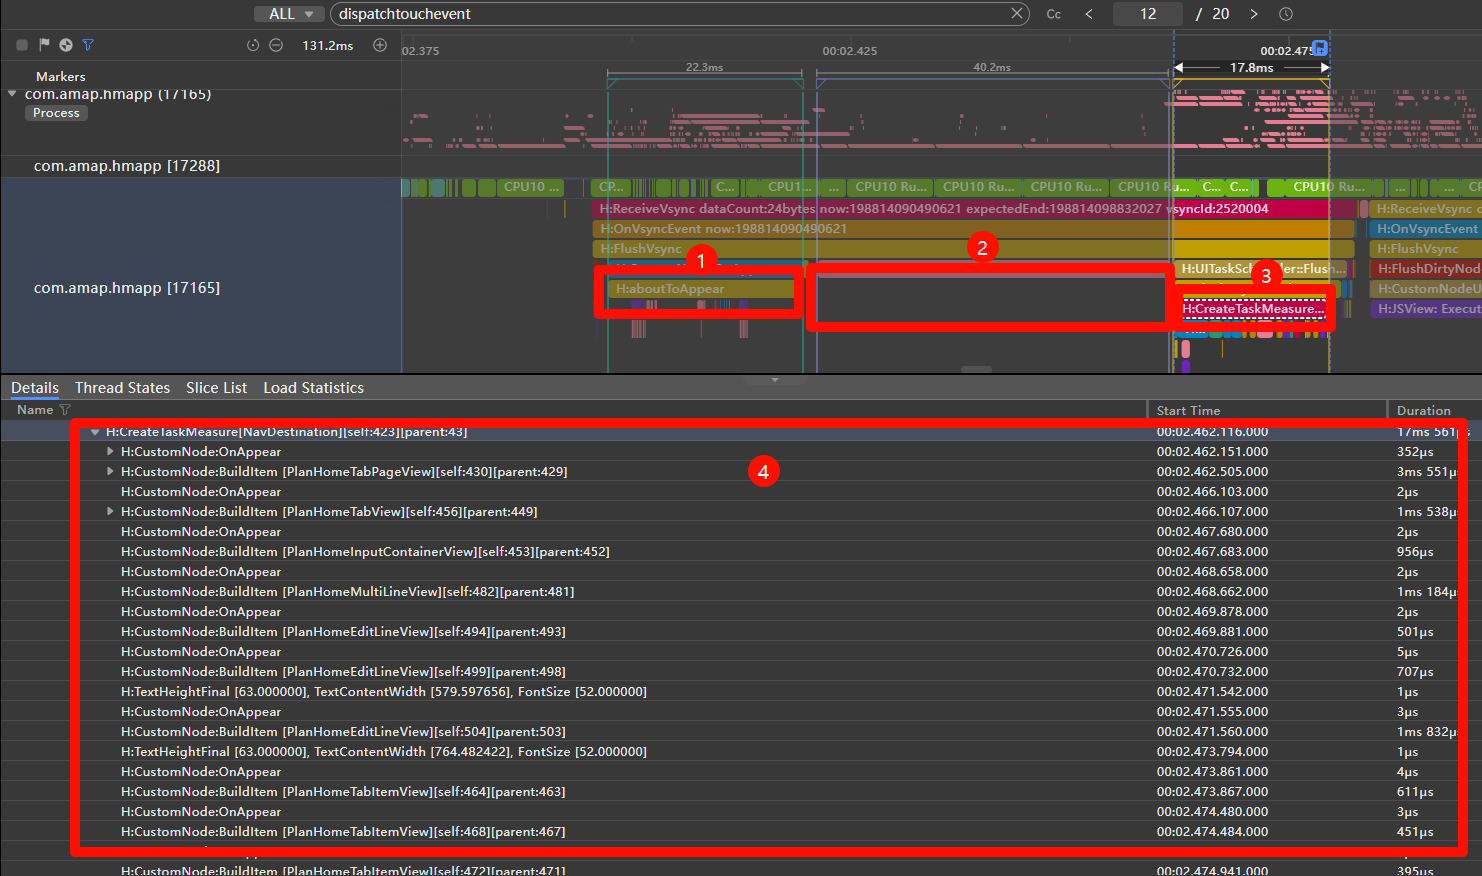Select the H:aboutToAppear slice
The image size is (1482, 876).
click(702, 289)
